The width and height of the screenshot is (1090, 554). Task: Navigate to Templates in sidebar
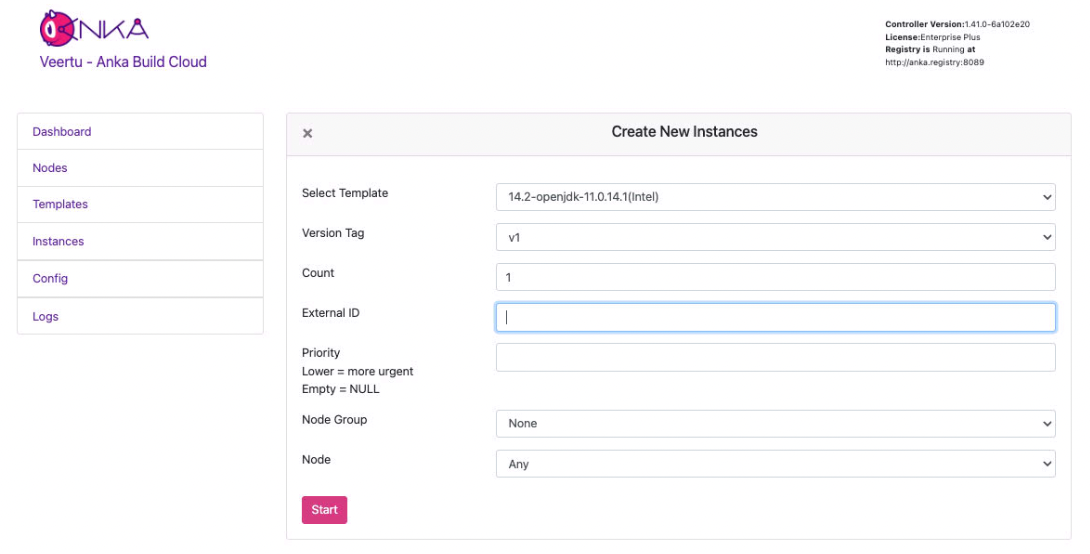pyautogui.click(x=60, y=204)
